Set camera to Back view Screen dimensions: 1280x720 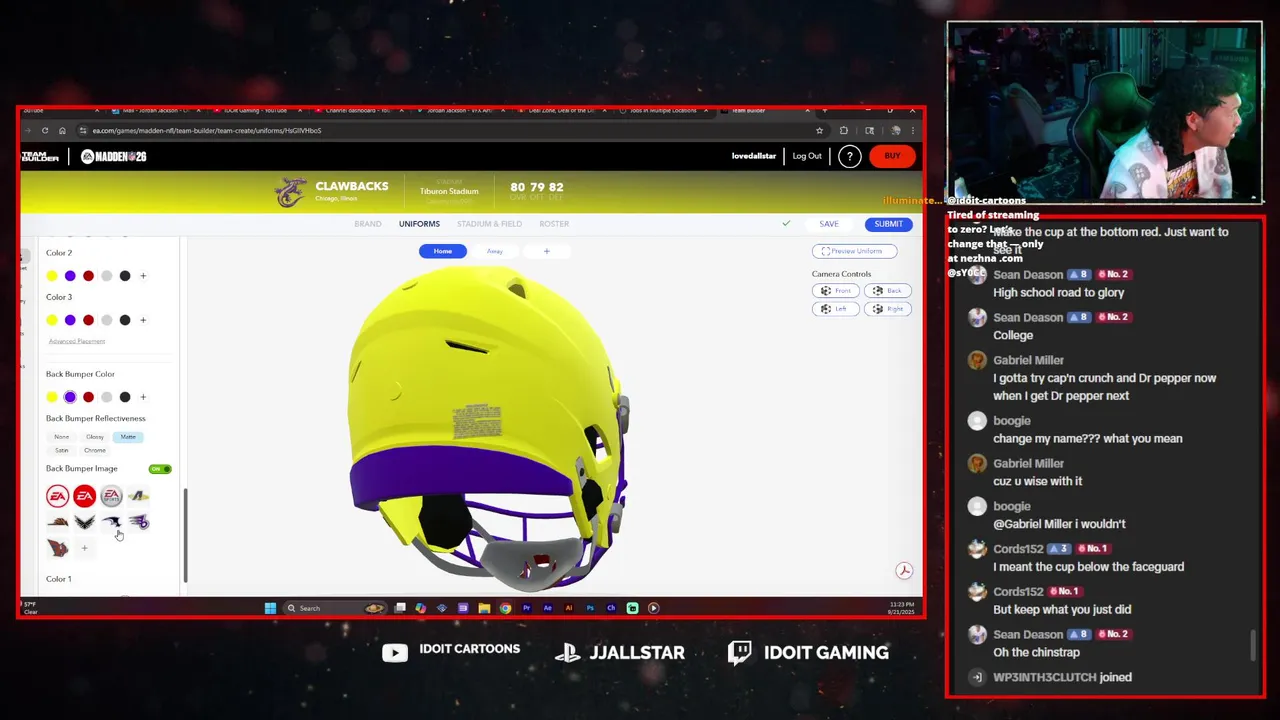(888, 291)
